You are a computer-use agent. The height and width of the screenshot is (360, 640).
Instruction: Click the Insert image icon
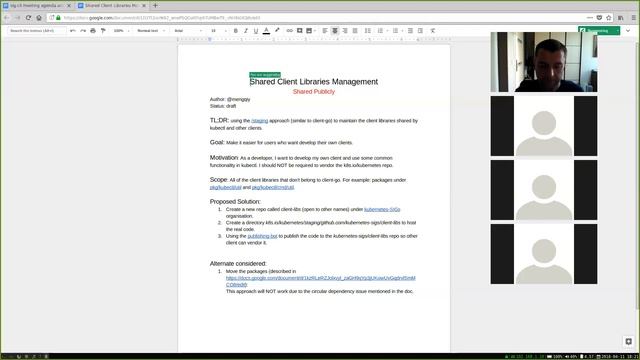pyautogui.click(x=309, y=31)
